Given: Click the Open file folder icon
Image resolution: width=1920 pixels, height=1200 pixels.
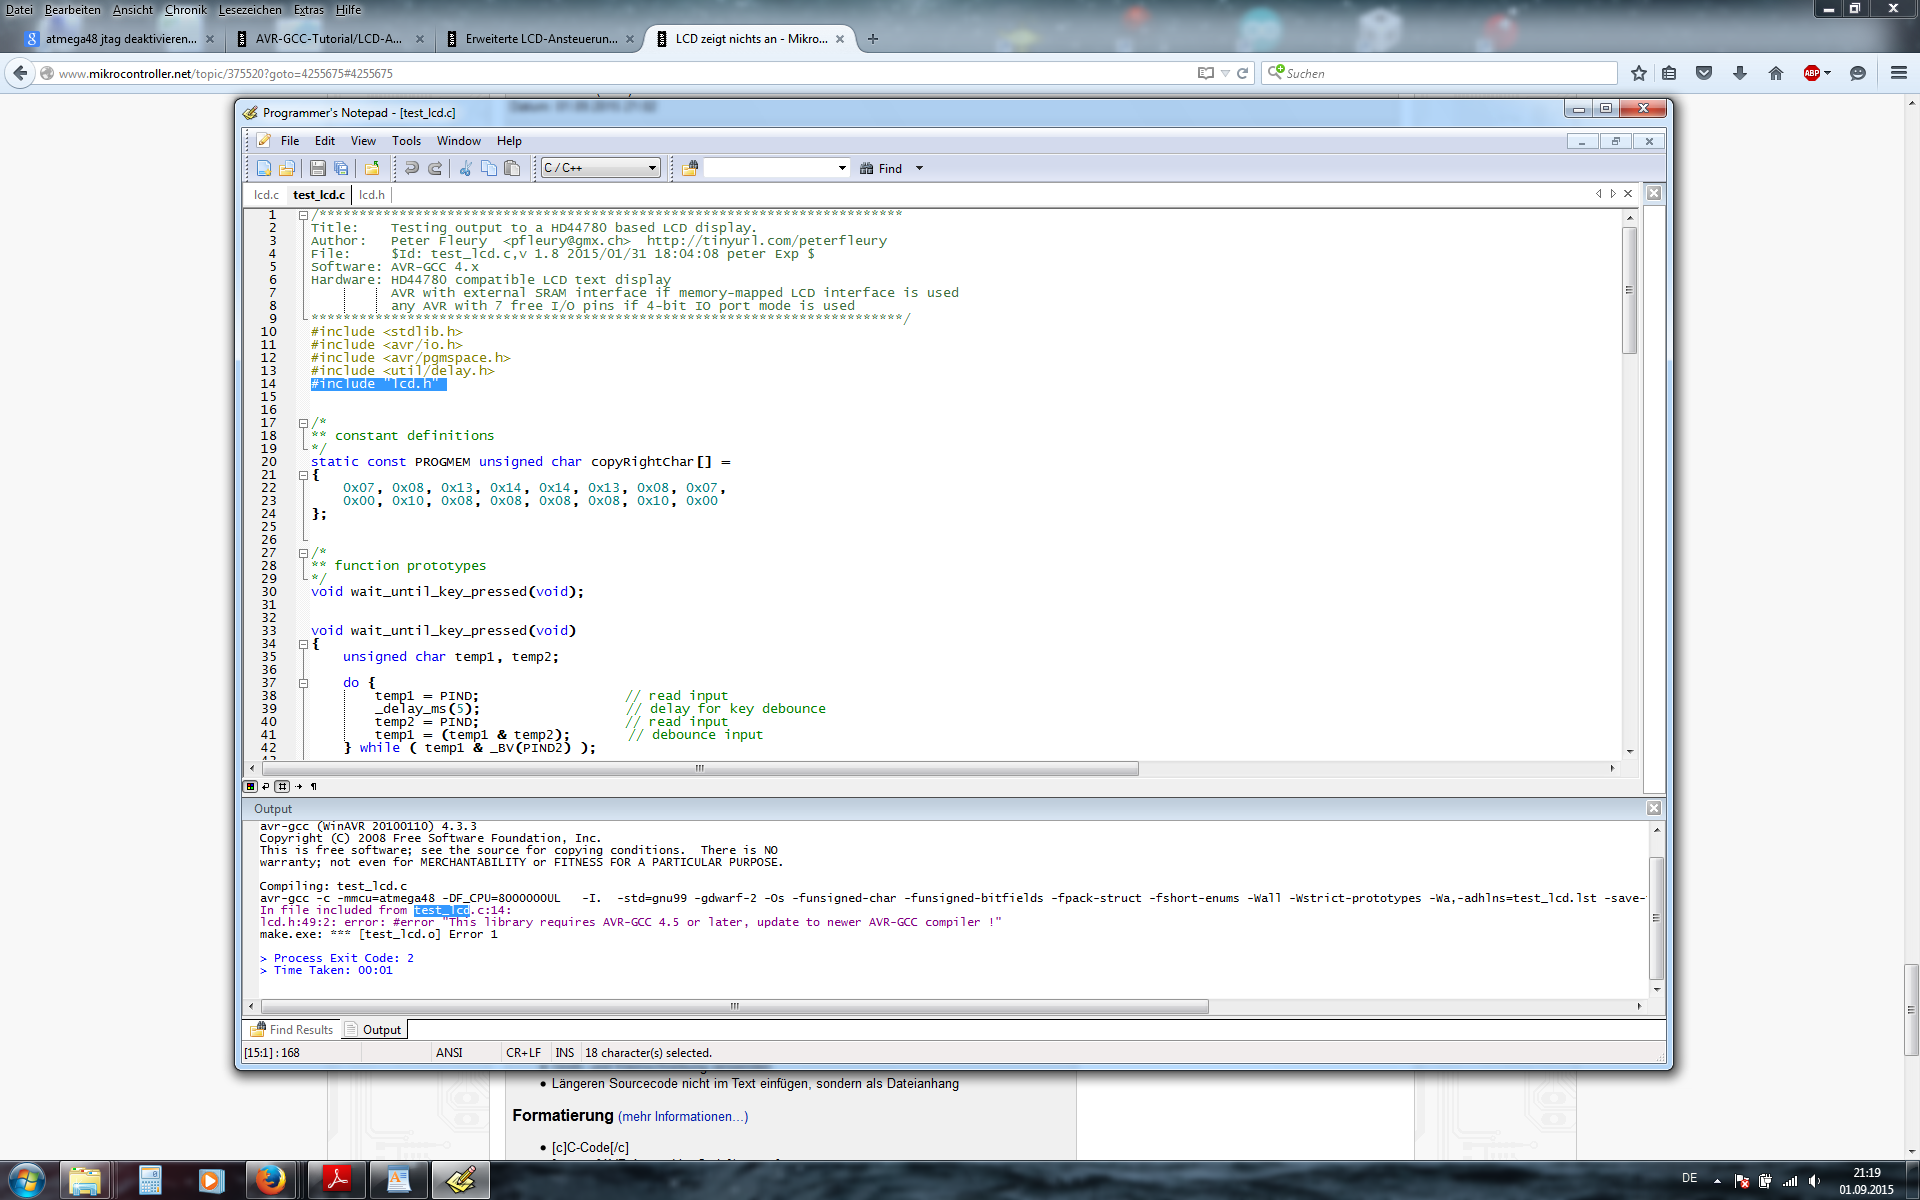Looking at the screenshot, I should pos(287,168).
